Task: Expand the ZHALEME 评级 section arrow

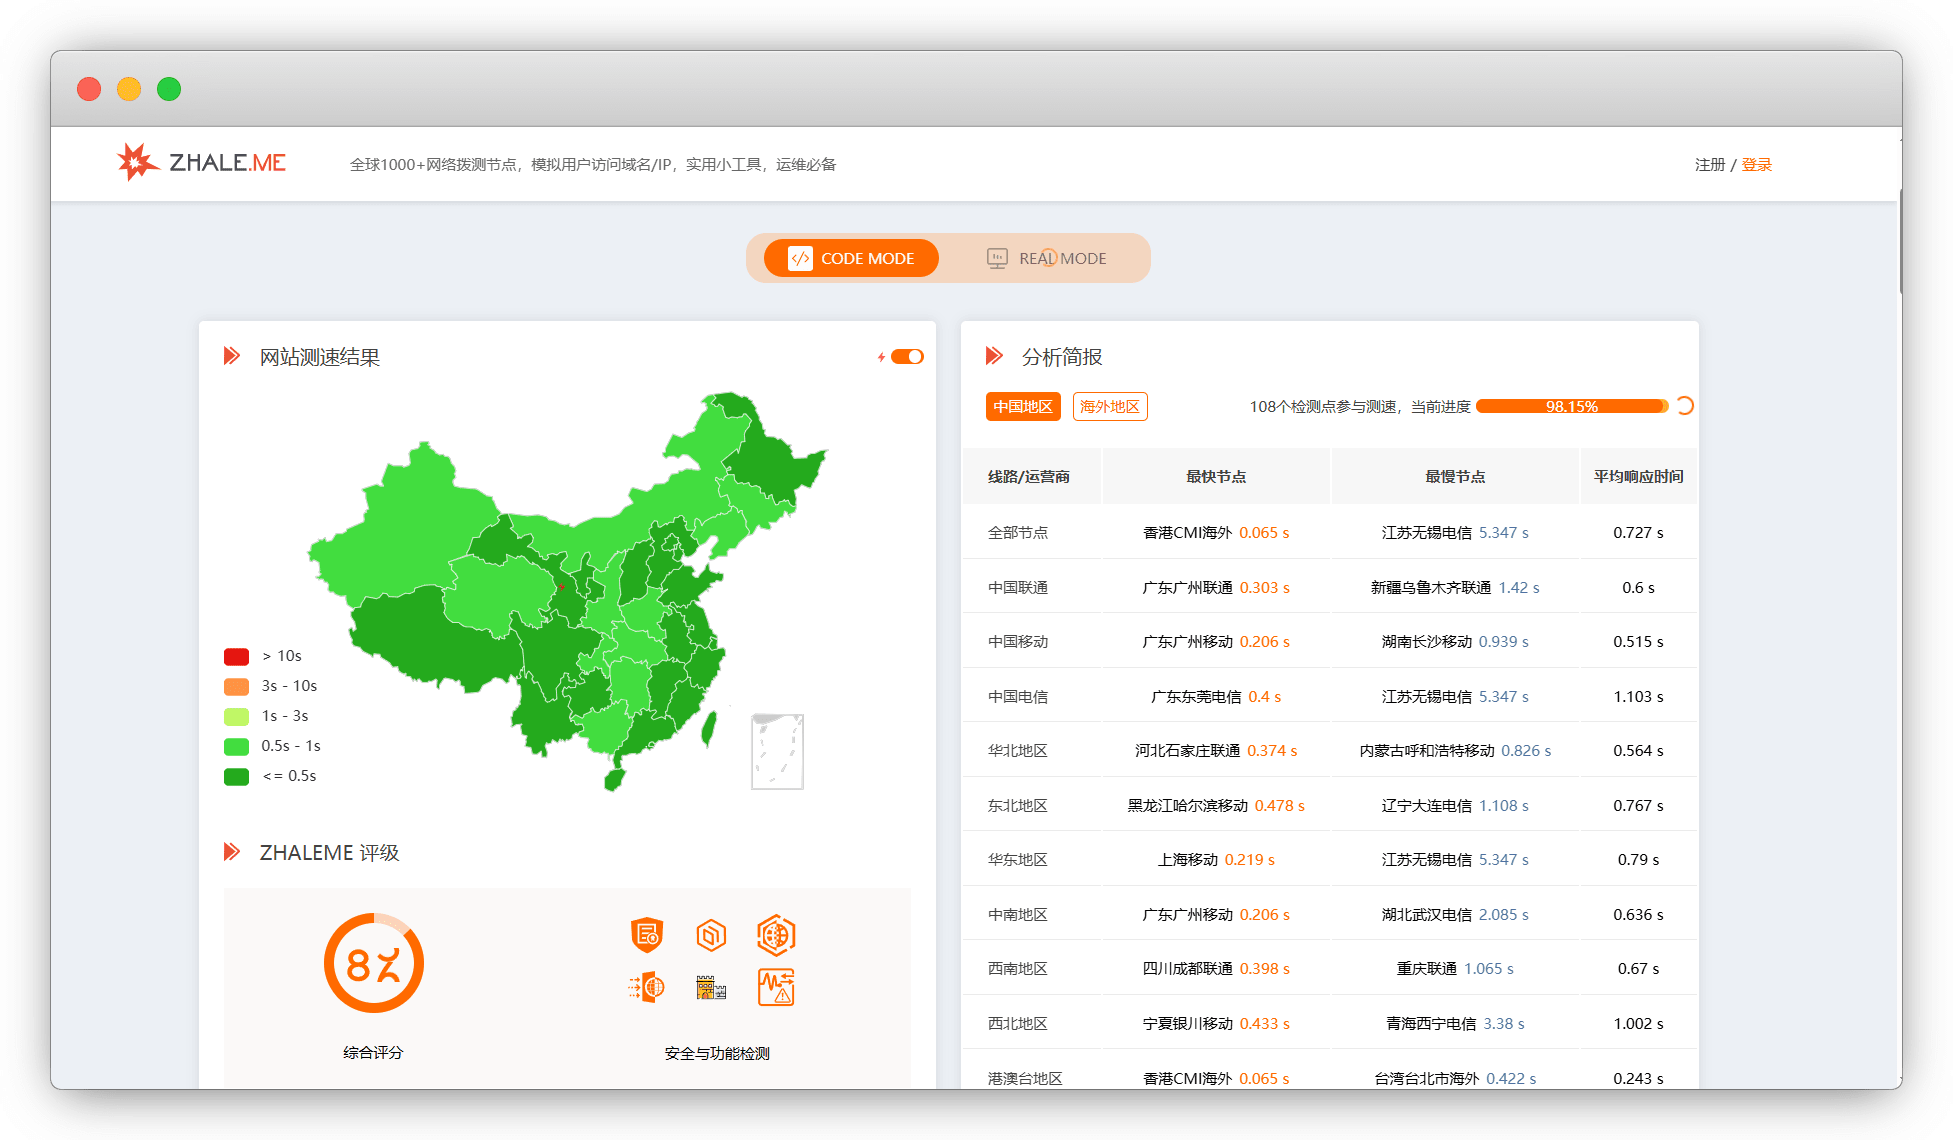Action: 233,853
